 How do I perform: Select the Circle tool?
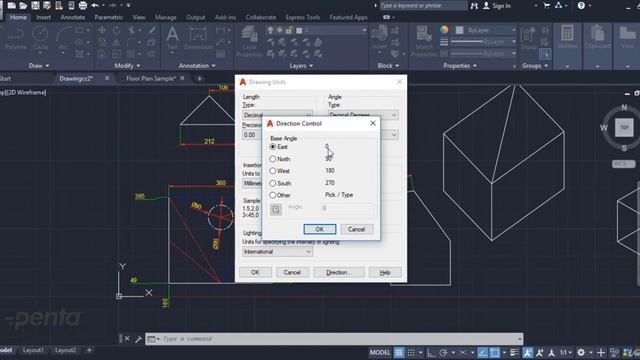(40, 38)
